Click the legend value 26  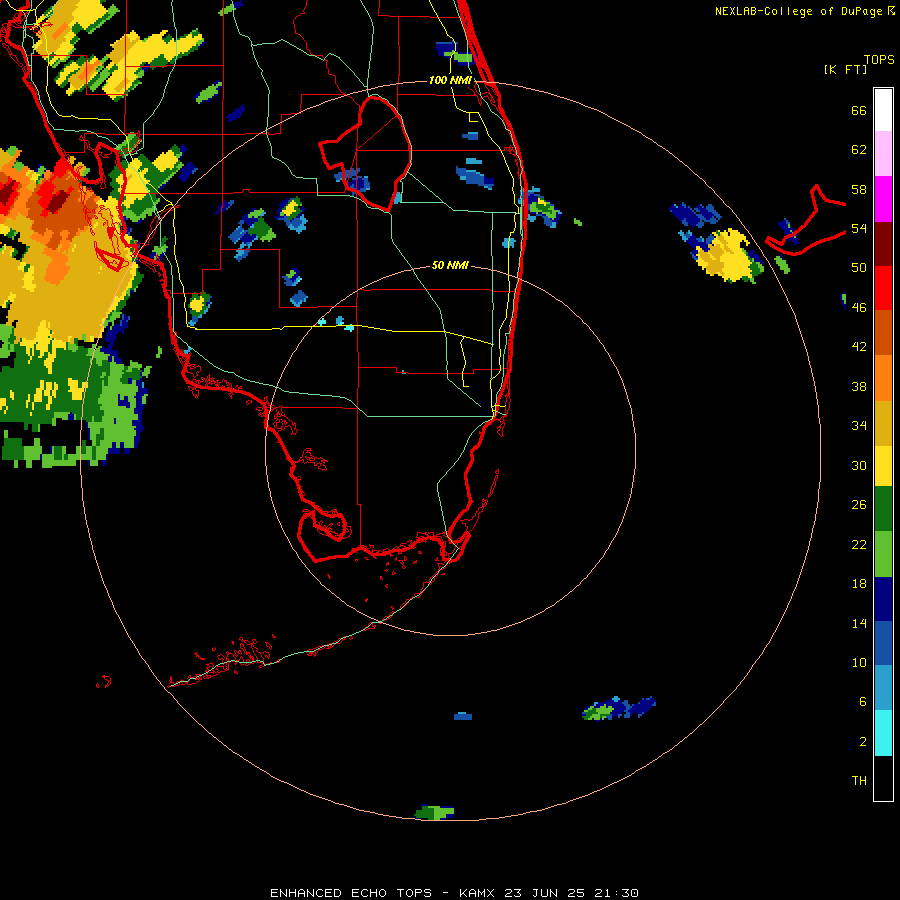pyautogui.click(x=859, y=505)
